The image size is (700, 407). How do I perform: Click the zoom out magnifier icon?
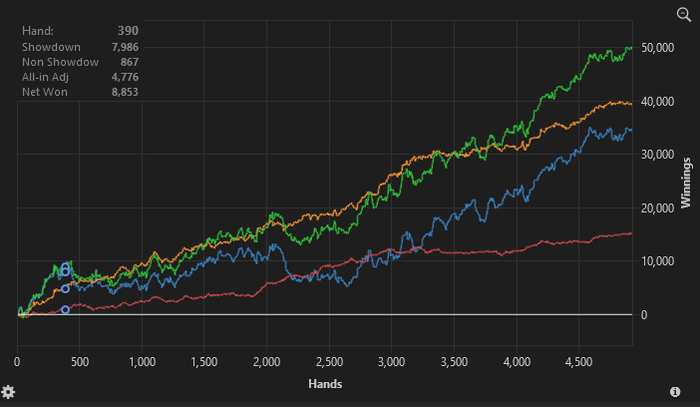point(683,15)
